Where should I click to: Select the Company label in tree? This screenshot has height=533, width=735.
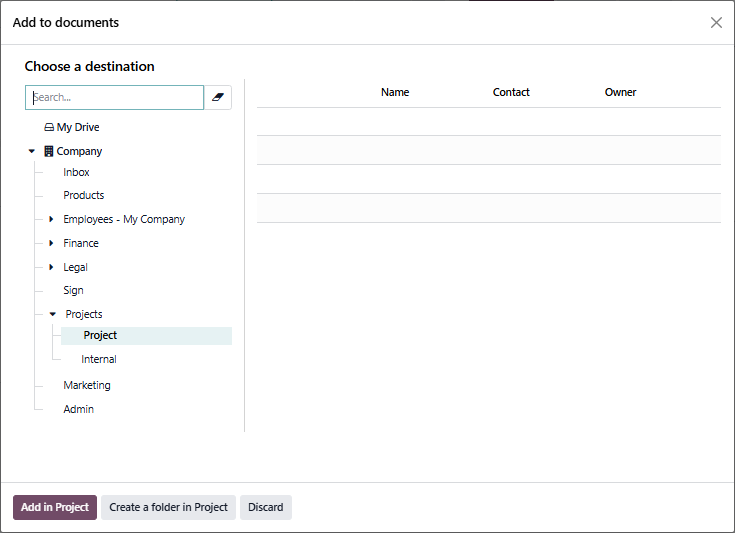[79, 151]
